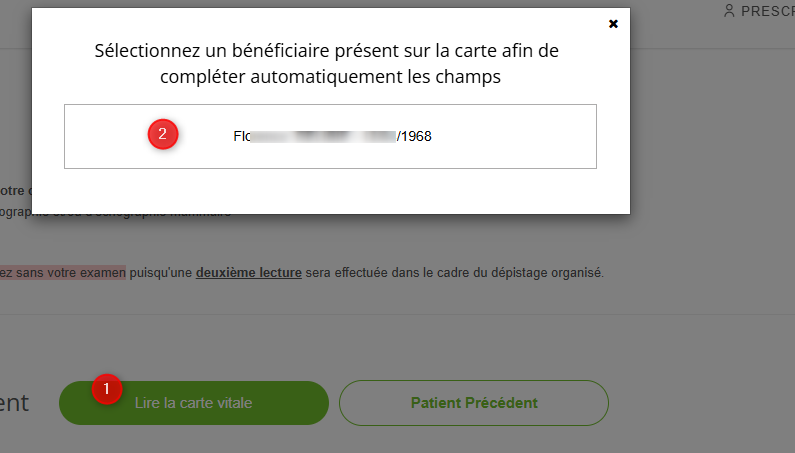Click the dépistage organisé phrase
This screenshot has width=795, height=453.
coord(553,272)
